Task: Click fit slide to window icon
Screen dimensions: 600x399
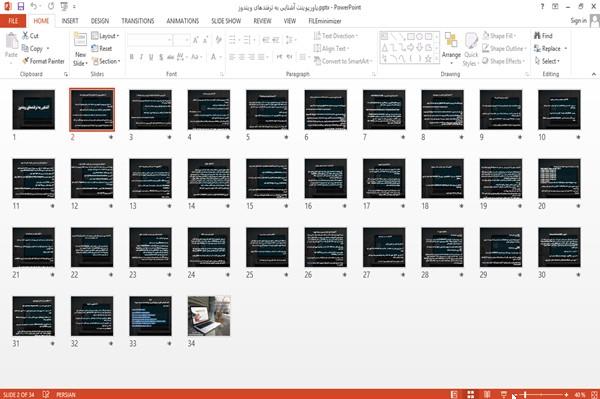Action: click(594, 394)
